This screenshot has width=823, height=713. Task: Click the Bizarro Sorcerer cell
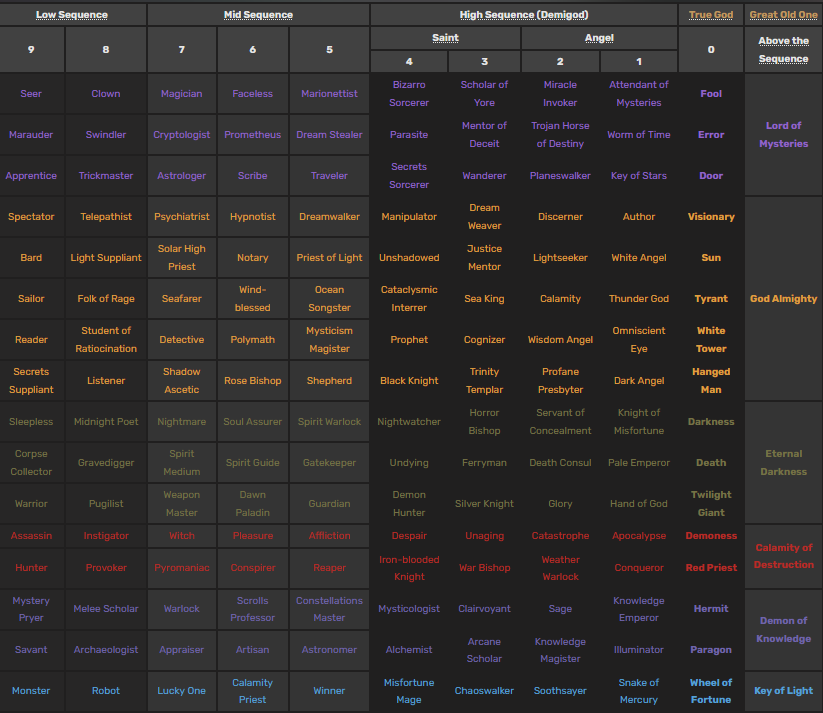(x=409, y=93)
